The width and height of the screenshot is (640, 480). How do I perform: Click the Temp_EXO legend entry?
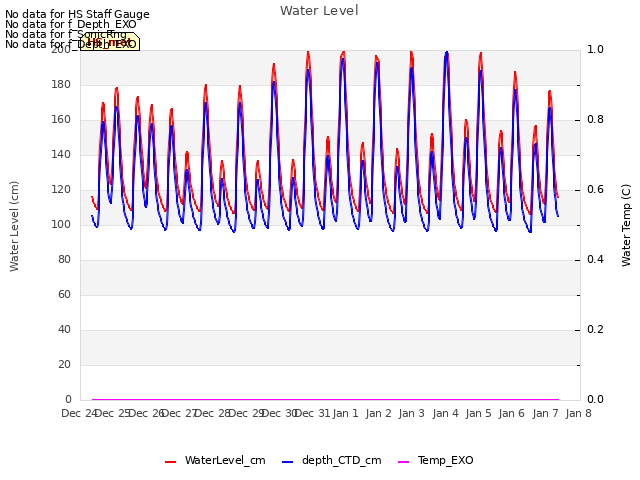click(436, 460)
